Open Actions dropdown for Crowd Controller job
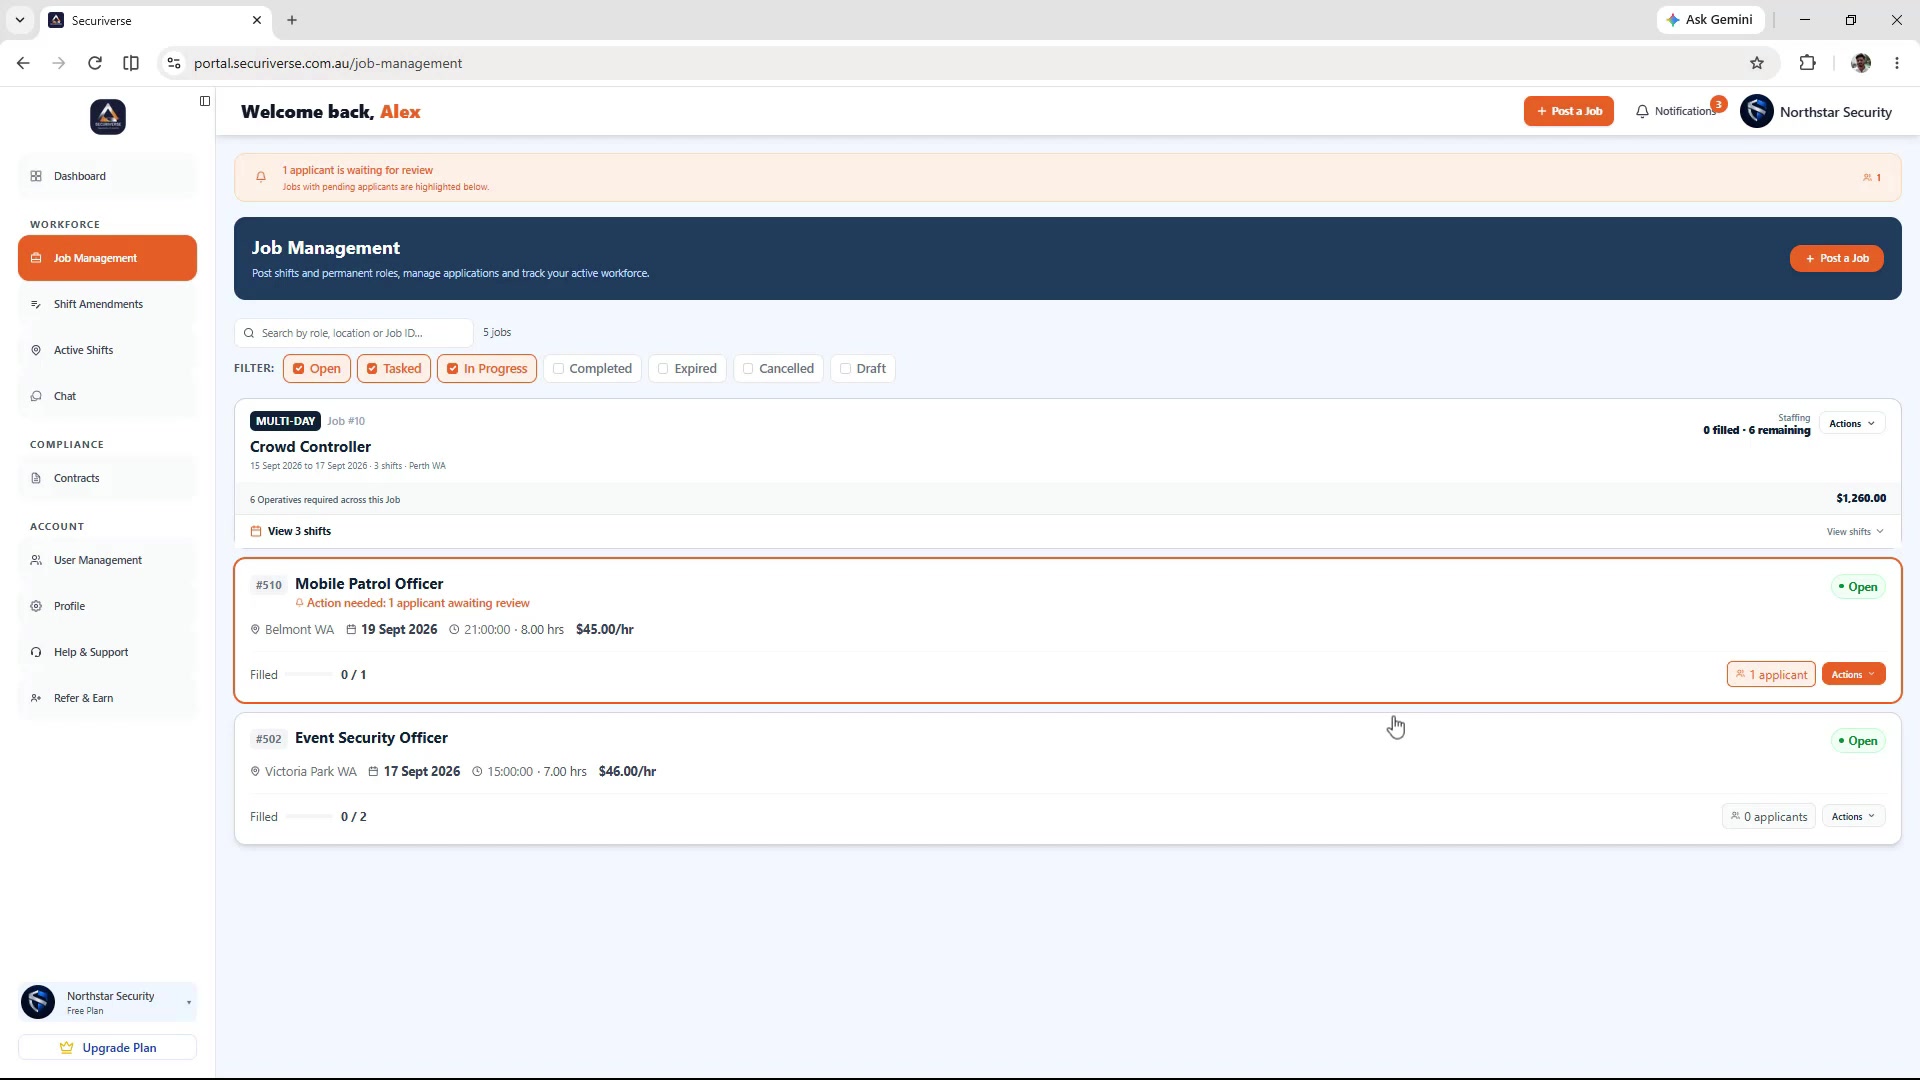The image size is (1920, 1080). (x=1852, y=424)
